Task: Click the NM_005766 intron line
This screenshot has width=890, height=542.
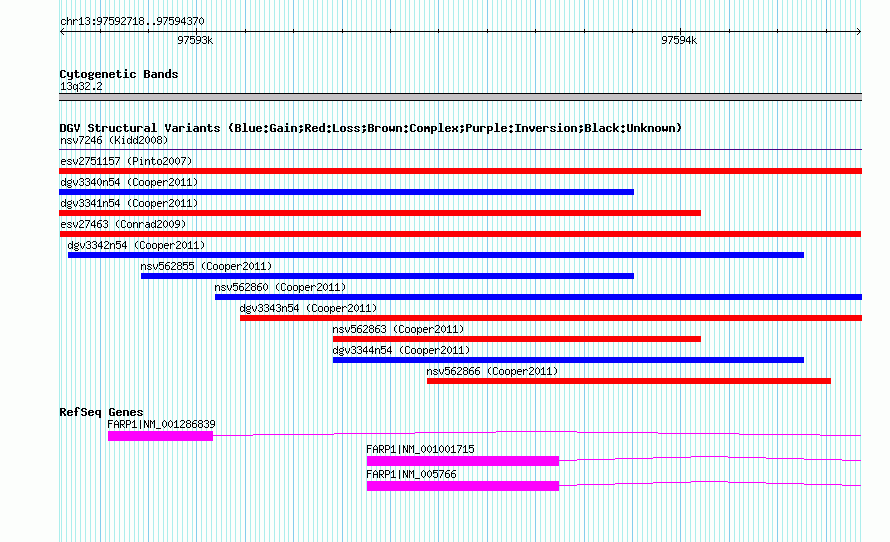Action: tap(710, 482)
